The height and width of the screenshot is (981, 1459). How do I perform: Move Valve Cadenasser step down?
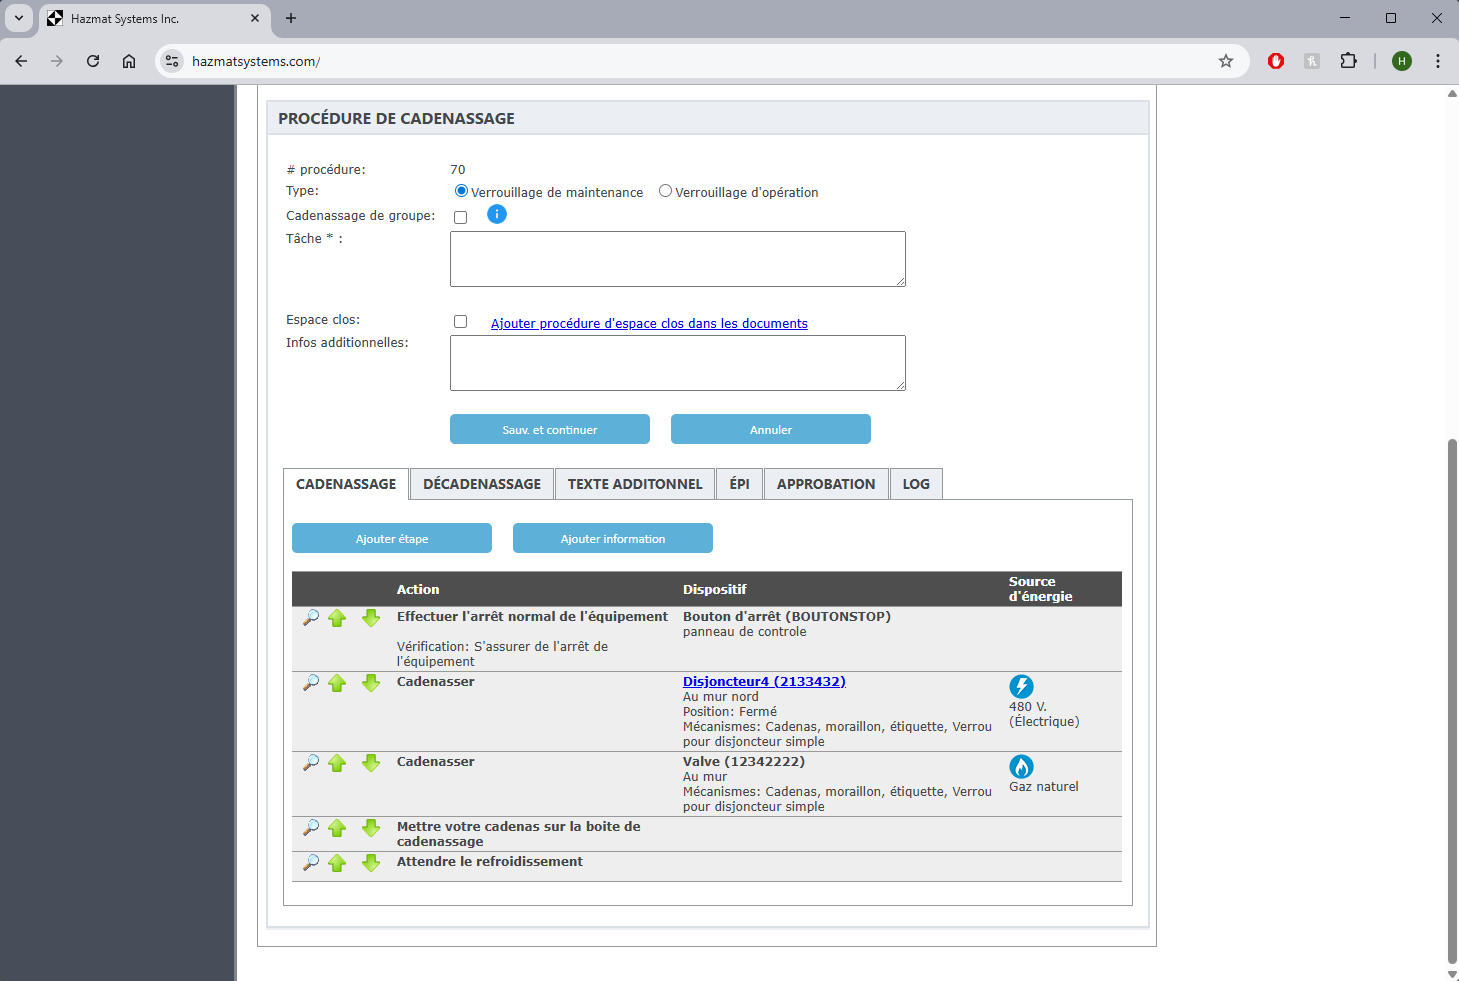point(371,763)
